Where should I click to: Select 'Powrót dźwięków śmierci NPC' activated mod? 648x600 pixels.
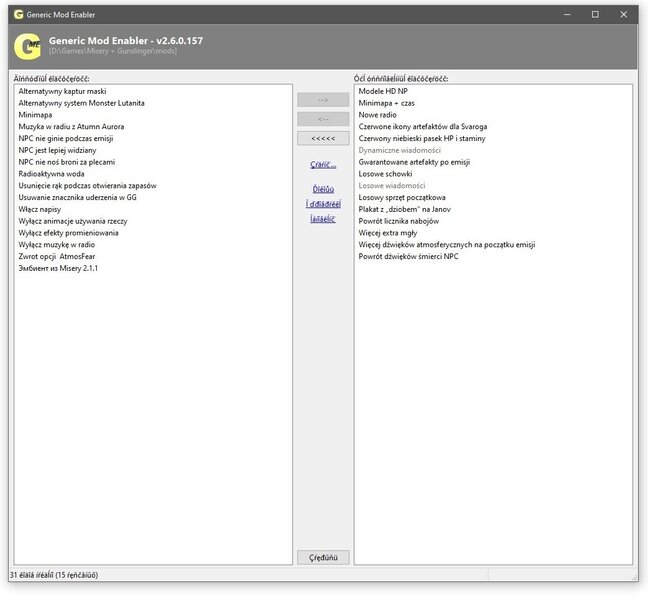(x=408, y=256)
